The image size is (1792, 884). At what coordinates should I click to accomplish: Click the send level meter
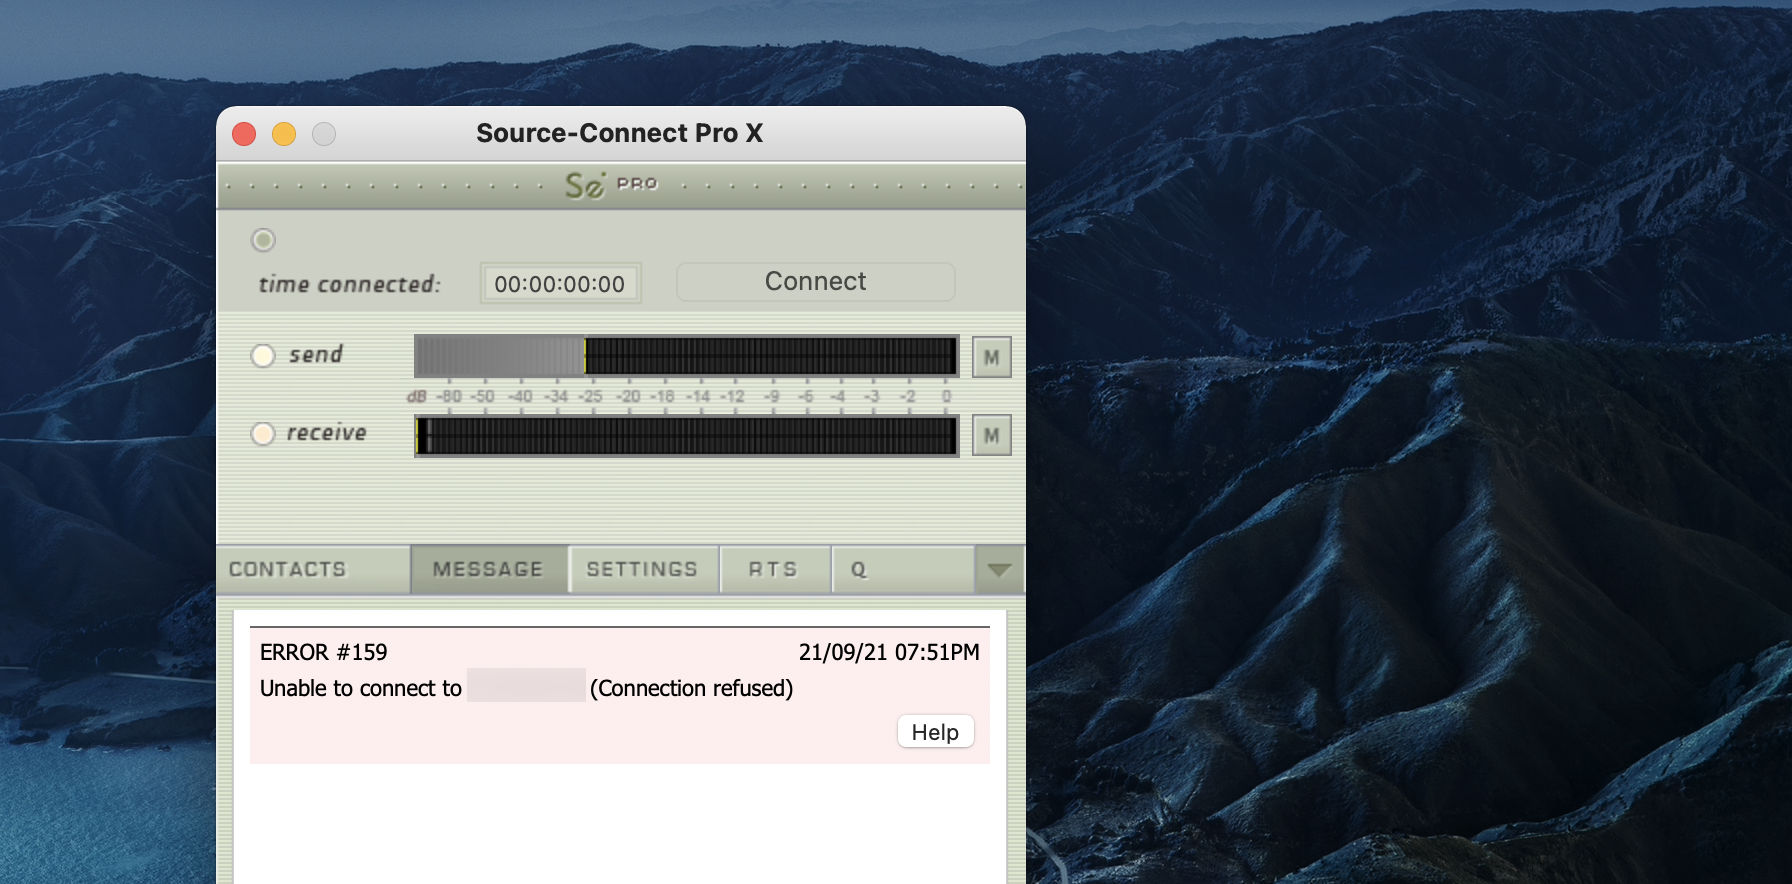pos(686,356)
